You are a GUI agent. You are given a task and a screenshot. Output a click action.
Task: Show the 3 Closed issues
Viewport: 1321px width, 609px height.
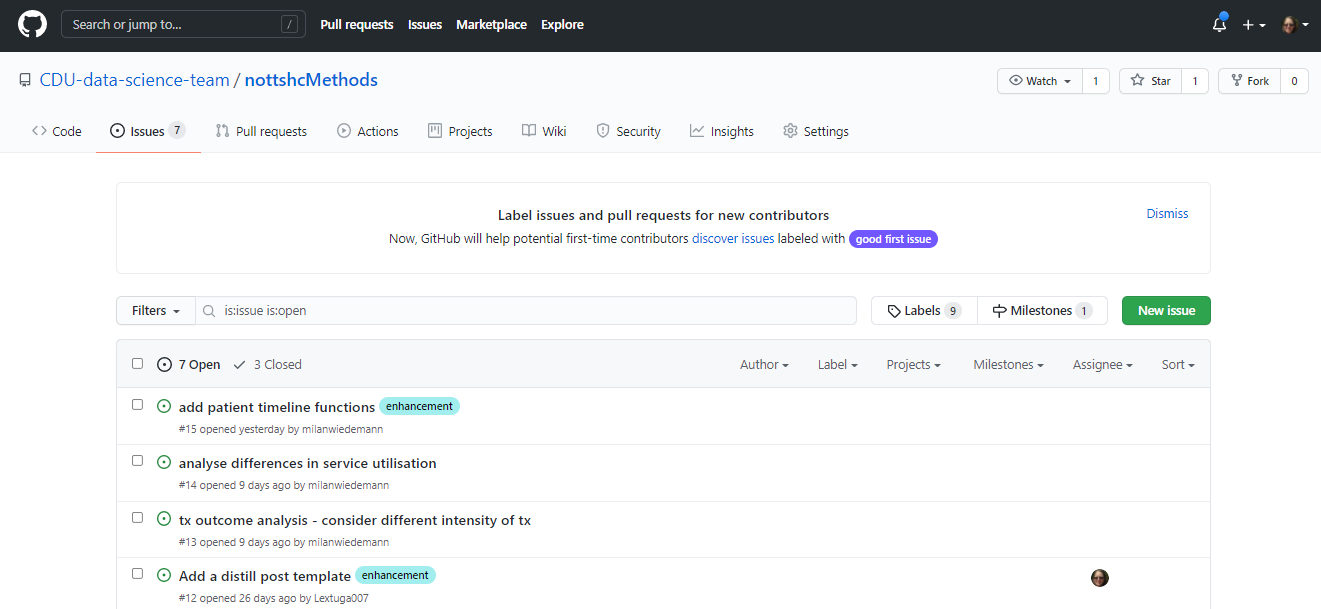click(267, 365)
